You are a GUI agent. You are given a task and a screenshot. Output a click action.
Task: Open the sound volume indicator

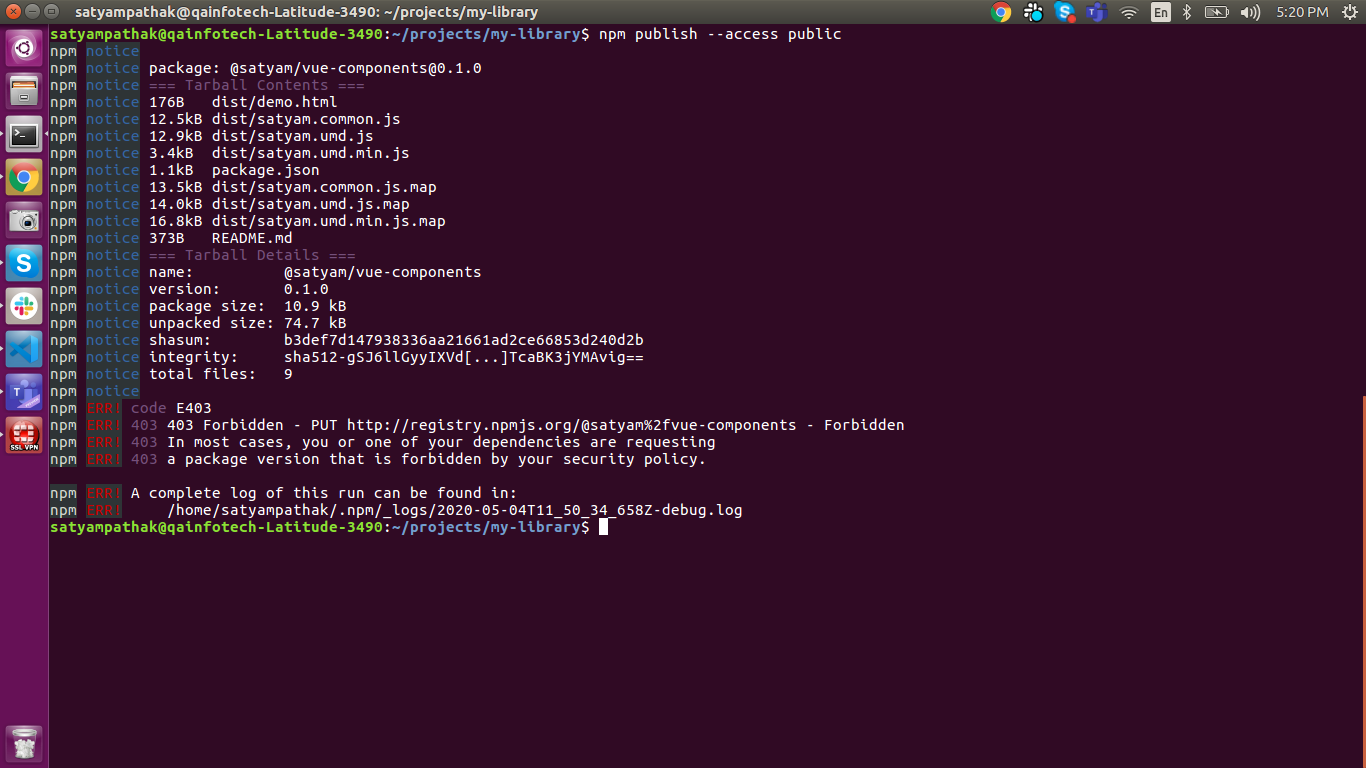coord(1250,12)
